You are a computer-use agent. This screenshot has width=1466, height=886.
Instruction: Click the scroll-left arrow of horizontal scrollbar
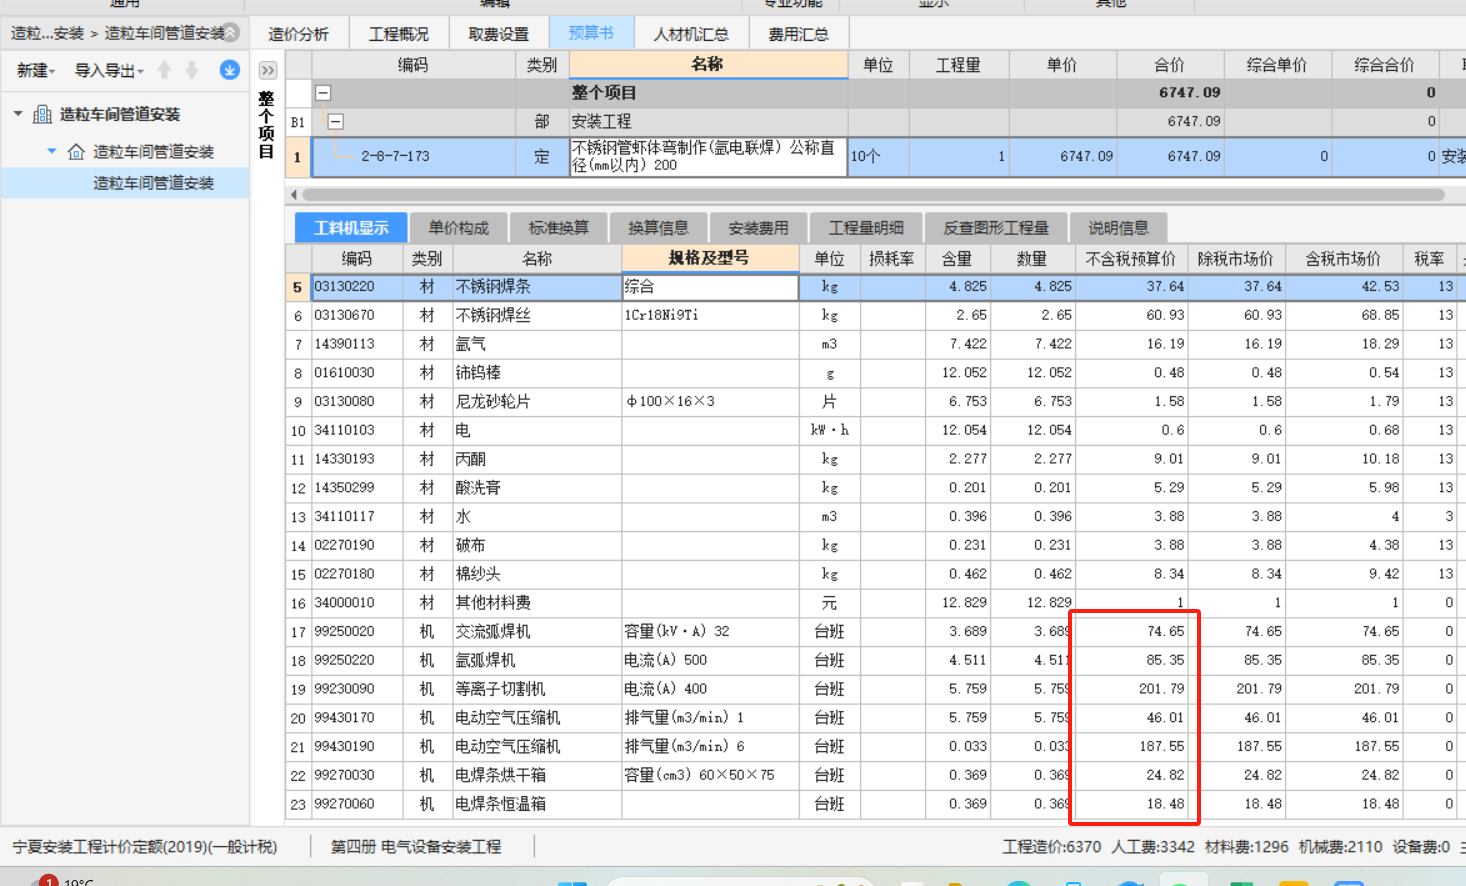click(293, 195)
